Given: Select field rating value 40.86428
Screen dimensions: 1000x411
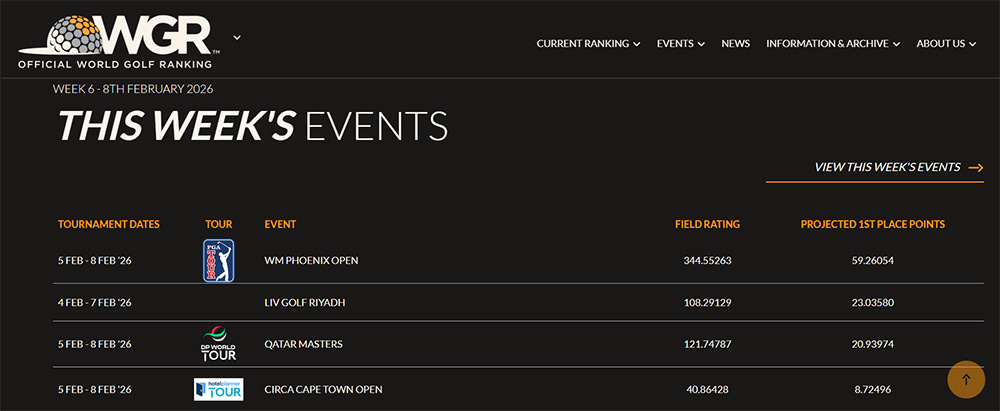Looking at the screenshot, I should coord(707,389).
